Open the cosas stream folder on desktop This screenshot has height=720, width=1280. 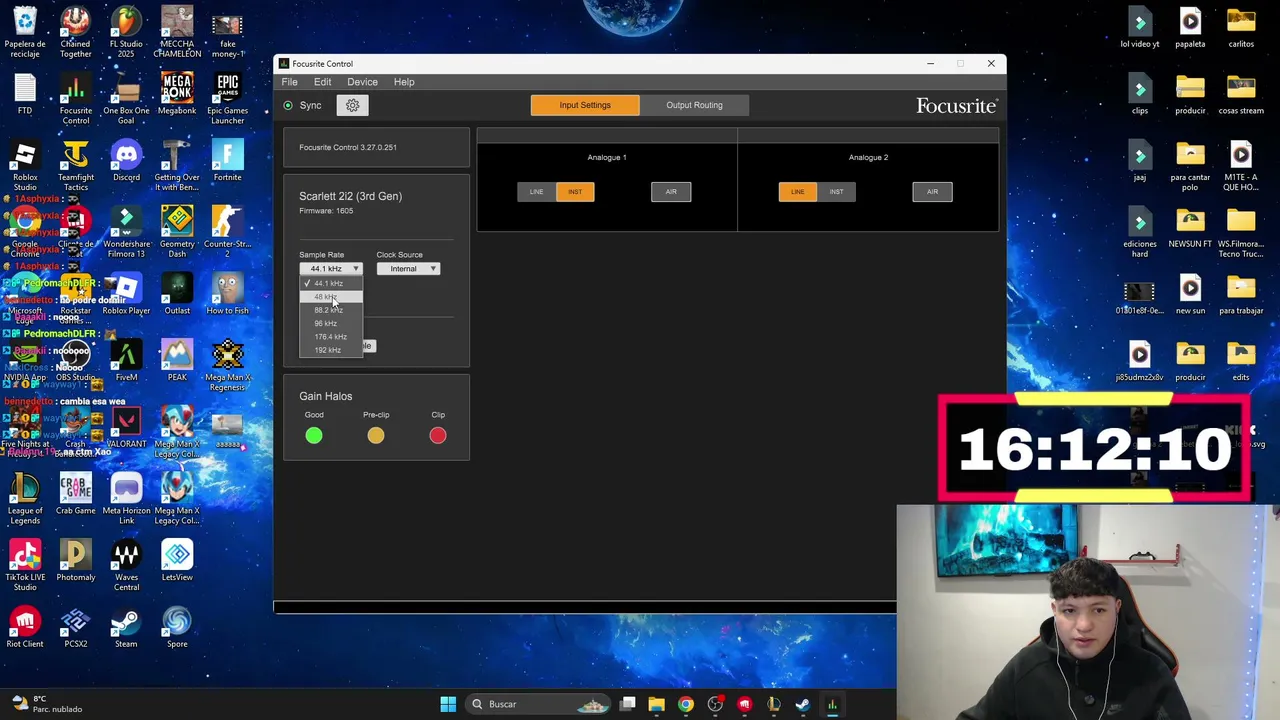(x=1241, y=94)
